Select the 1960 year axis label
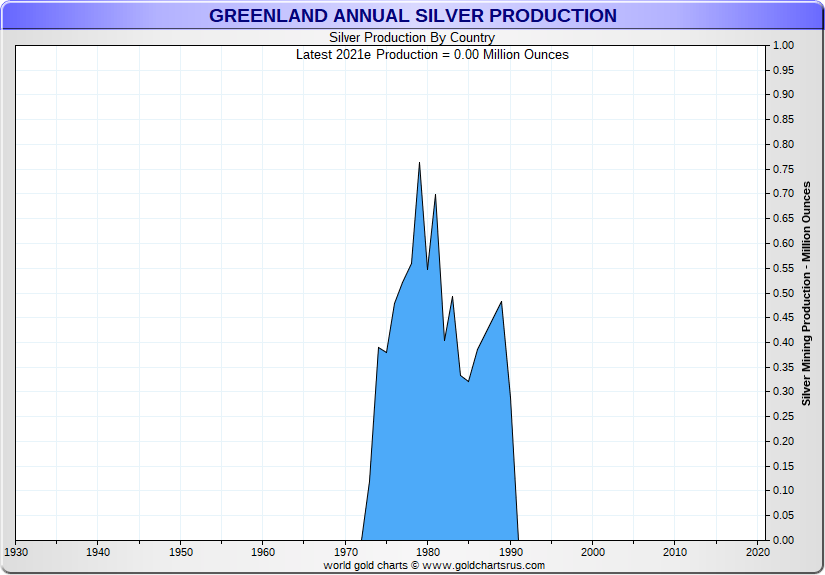825x575 pixels. coord(263,552)
